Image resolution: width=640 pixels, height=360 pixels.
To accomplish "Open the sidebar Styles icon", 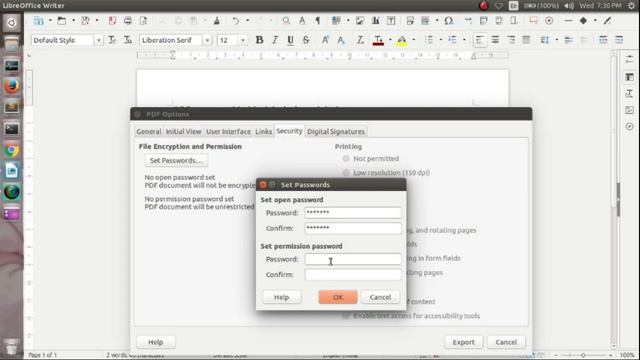I will point(629,93).
